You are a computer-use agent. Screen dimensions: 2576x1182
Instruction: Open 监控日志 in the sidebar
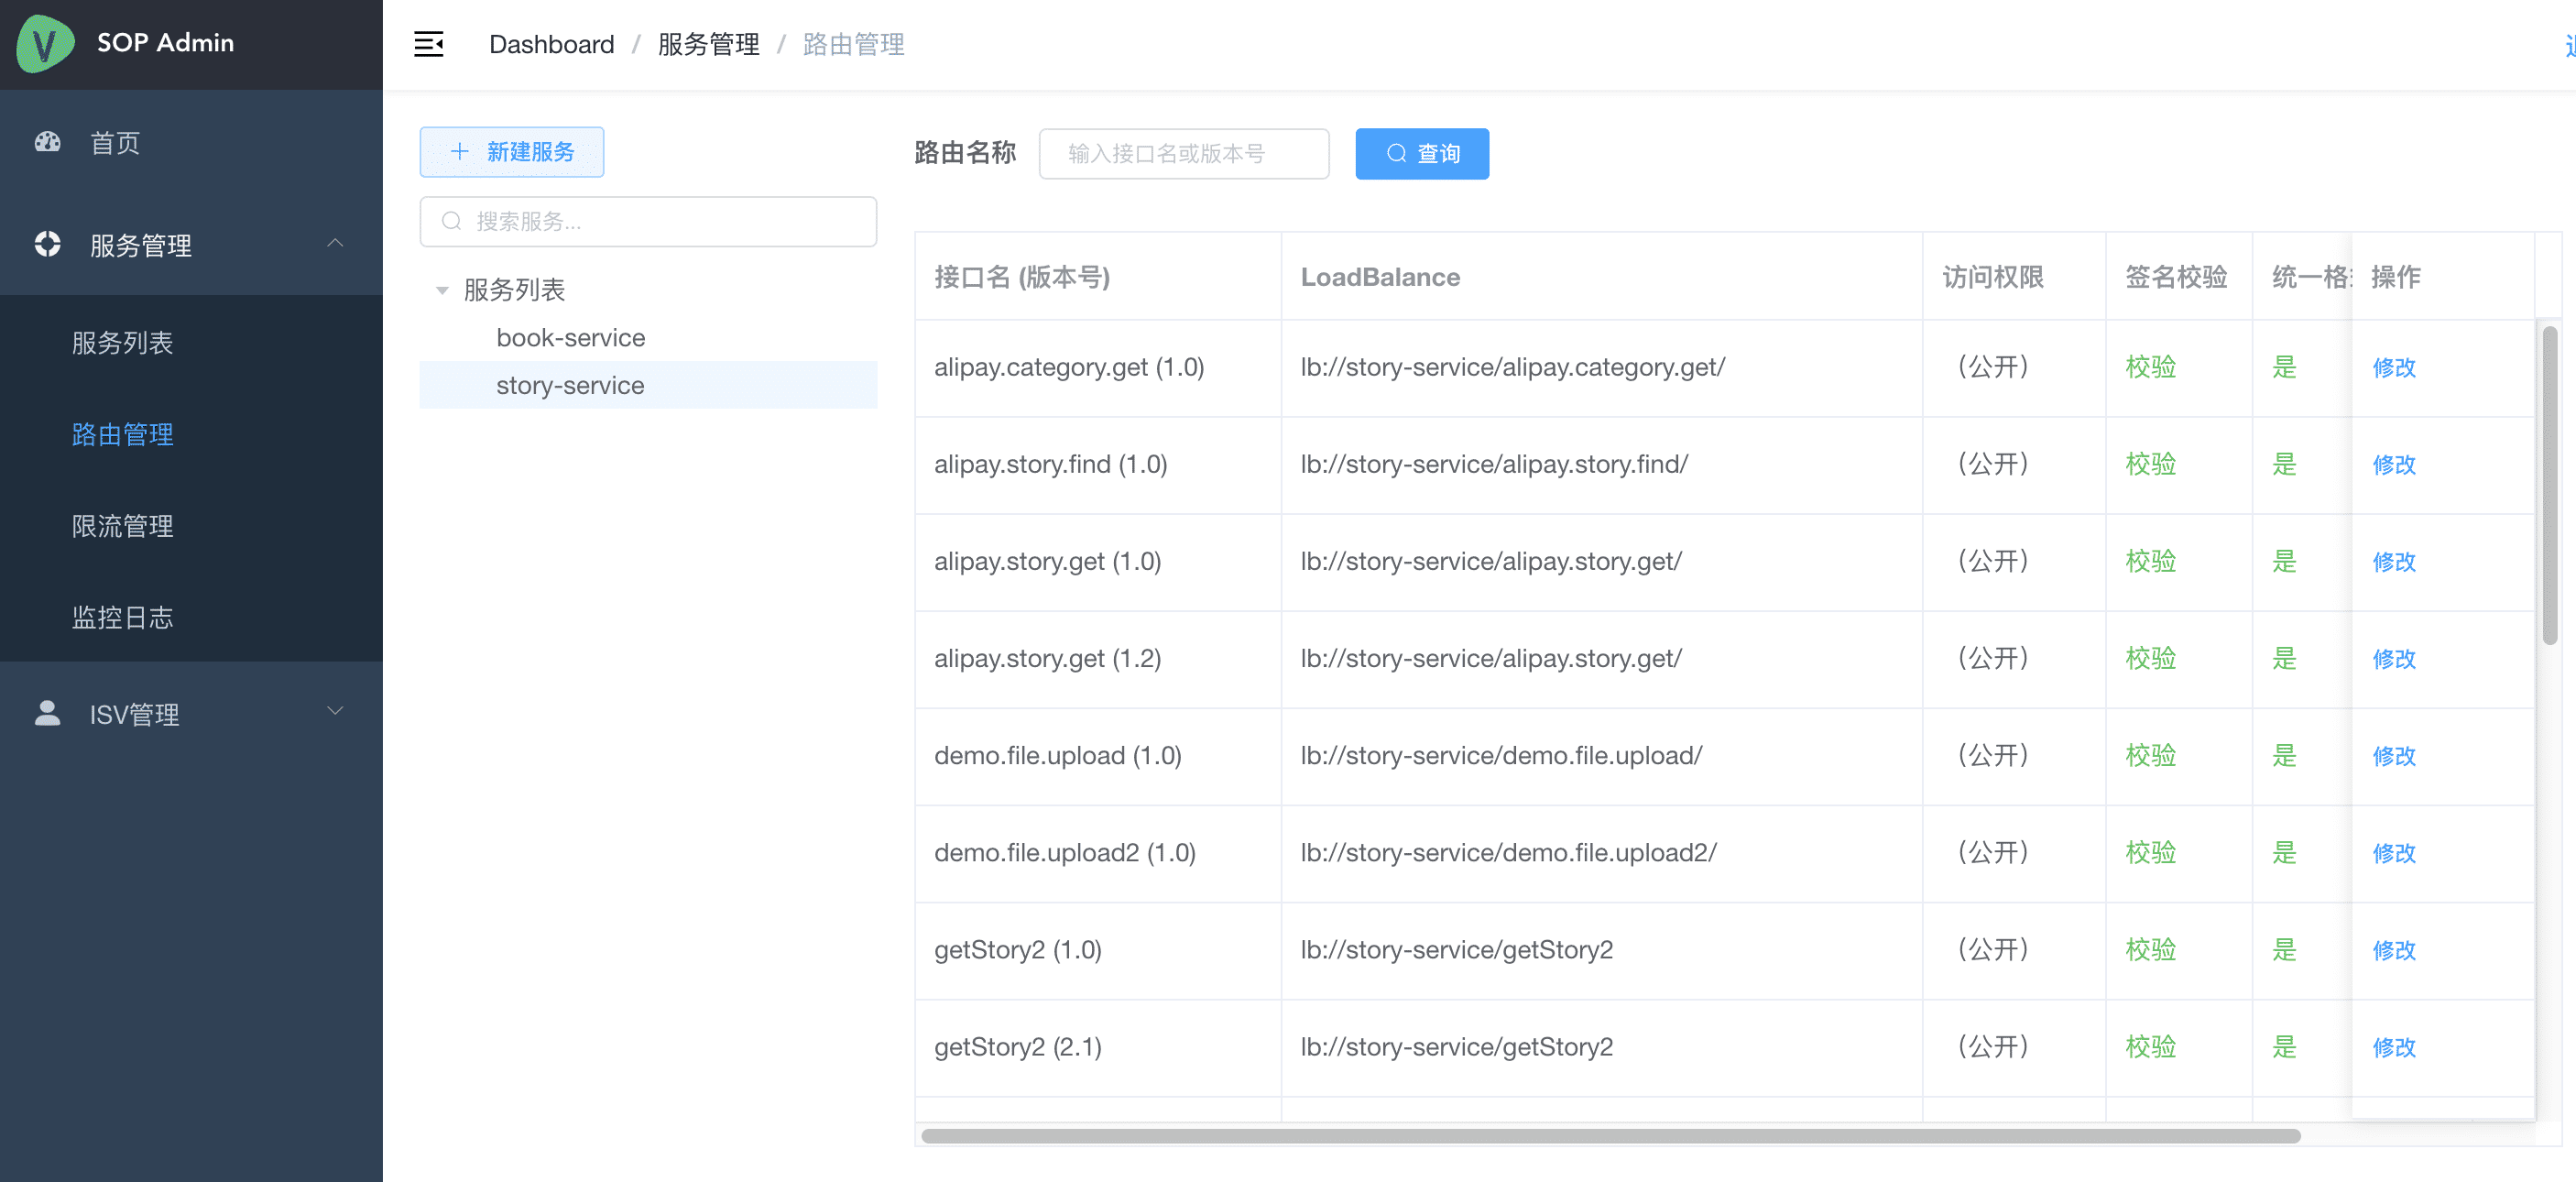point(122,617)
